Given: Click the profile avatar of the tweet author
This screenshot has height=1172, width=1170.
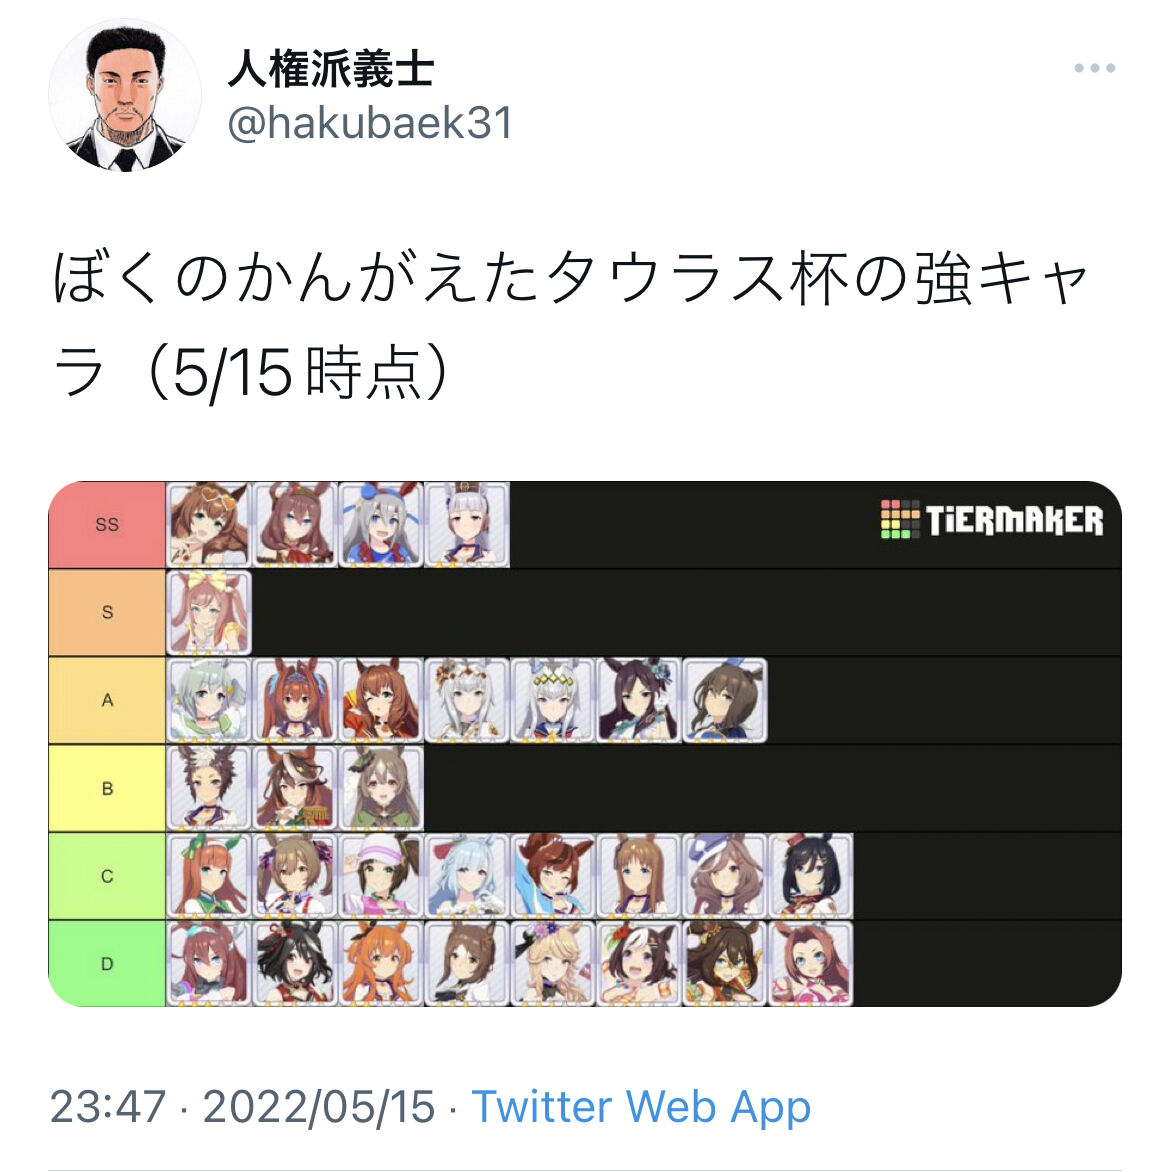Looking at the screenshot, I should [x=125, y=96].
